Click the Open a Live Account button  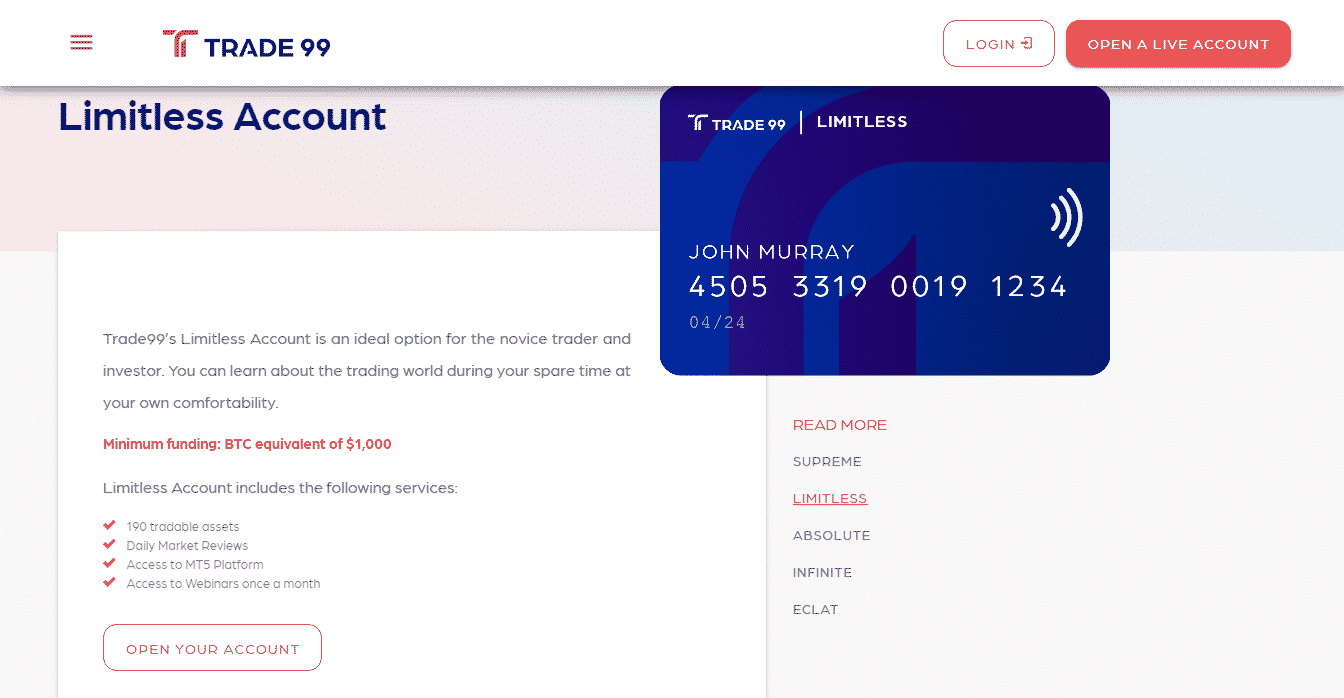[x=1178, y=44]
